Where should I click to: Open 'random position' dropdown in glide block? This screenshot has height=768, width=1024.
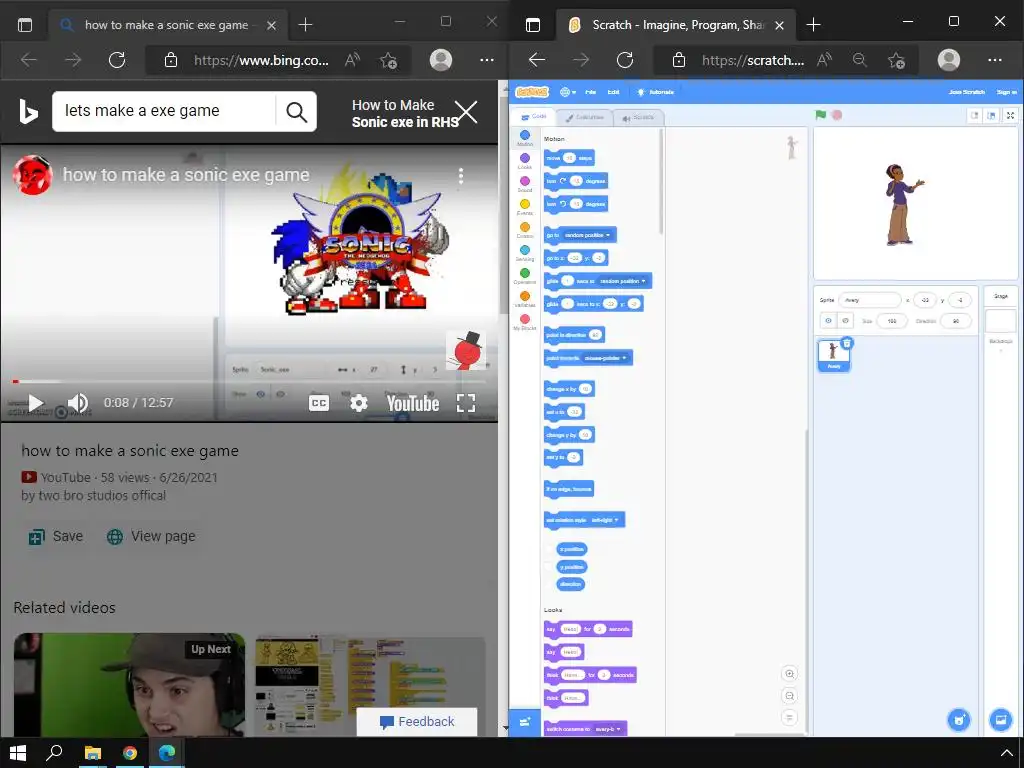[x=622, y=281]
